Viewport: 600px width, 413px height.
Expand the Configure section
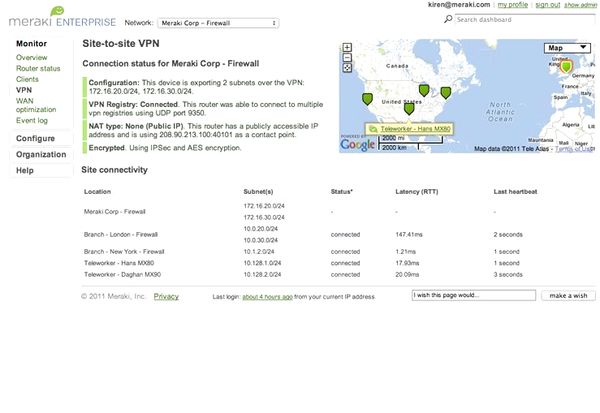35,139
